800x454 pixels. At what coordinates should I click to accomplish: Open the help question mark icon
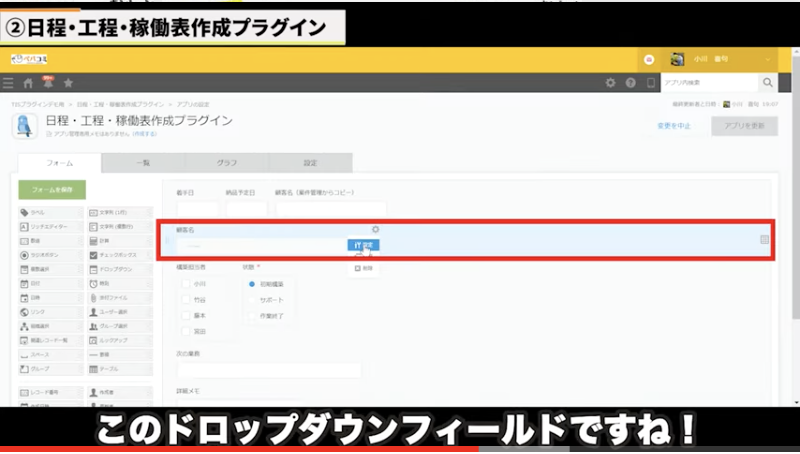click(632, 83)
